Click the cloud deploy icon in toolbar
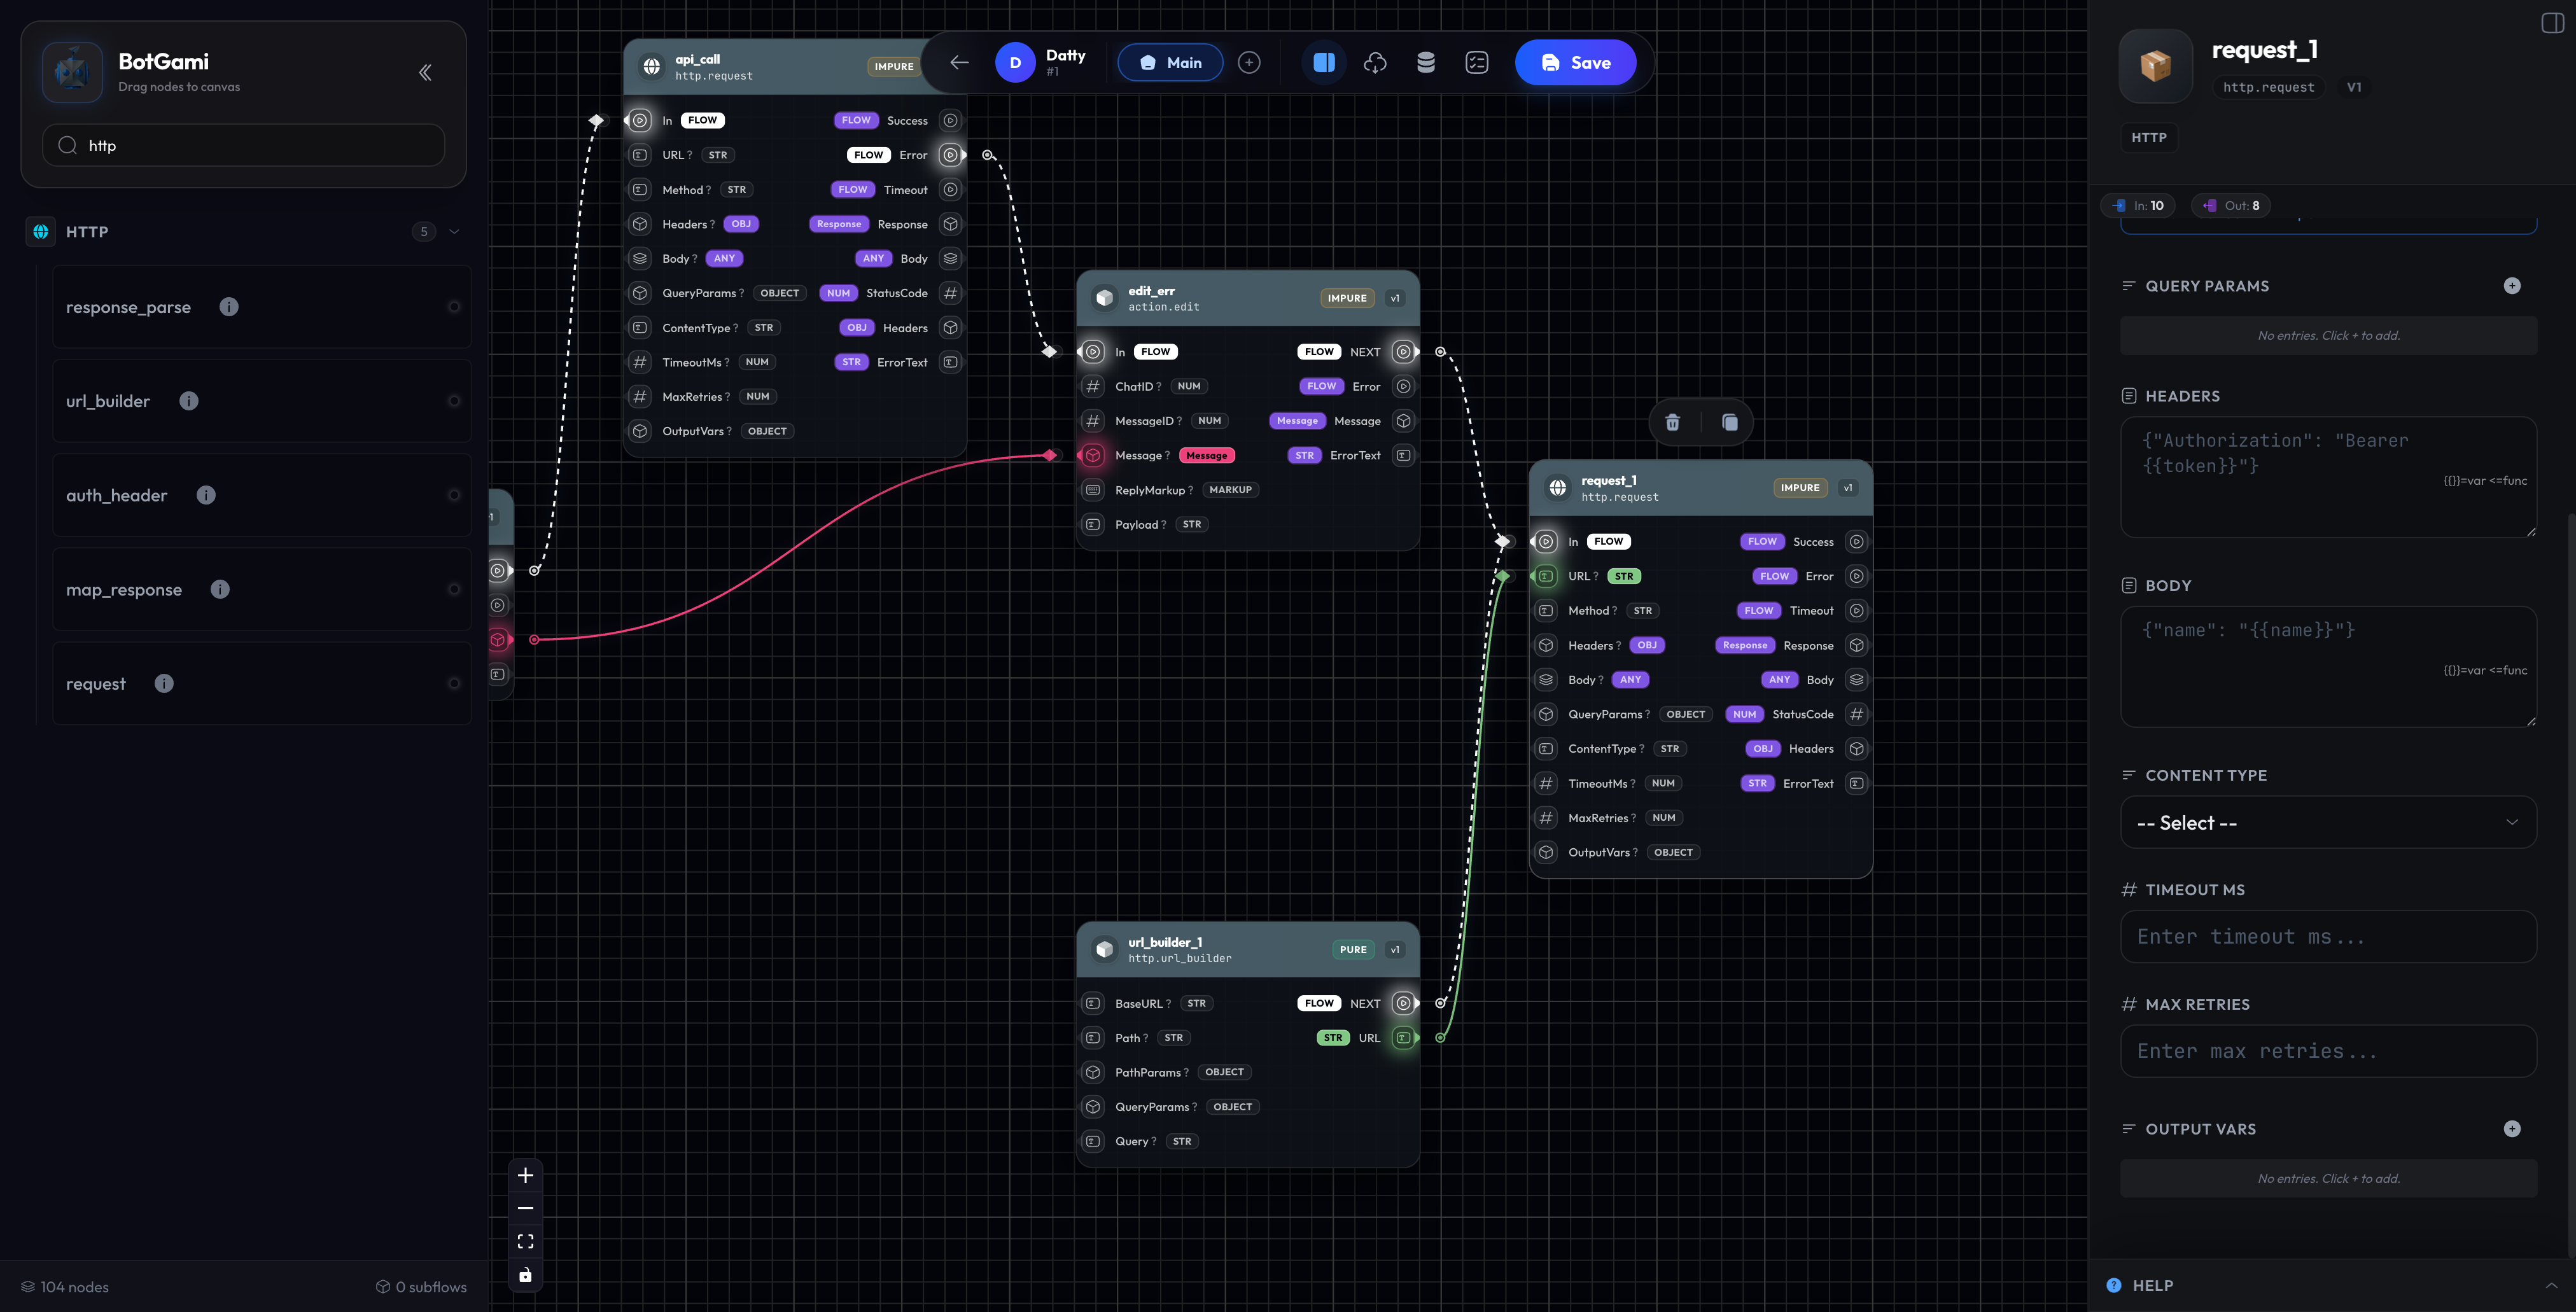2576x1312 pixels. (x=1375, y=63)
